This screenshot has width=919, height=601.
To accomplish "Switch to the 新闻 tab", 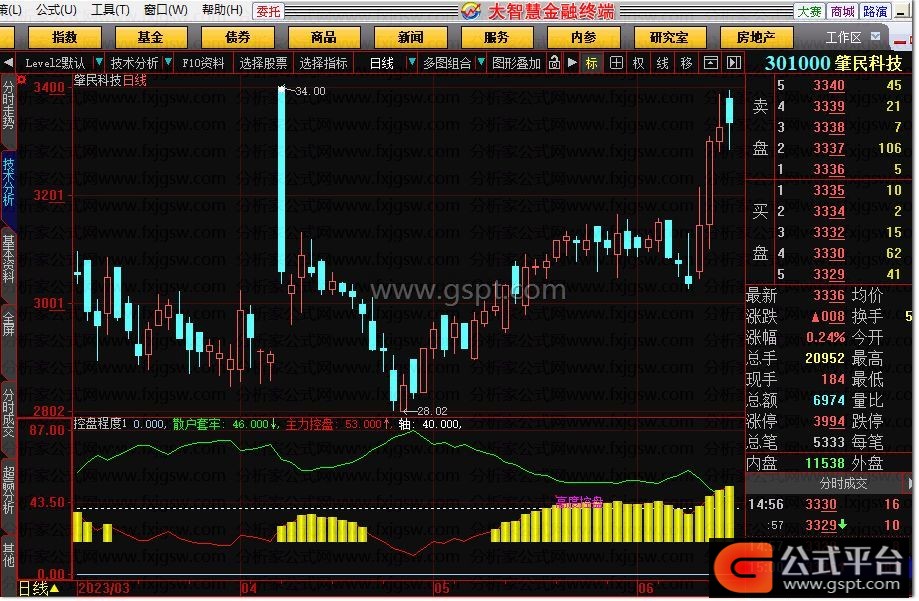I will click(x=410, y=38).
